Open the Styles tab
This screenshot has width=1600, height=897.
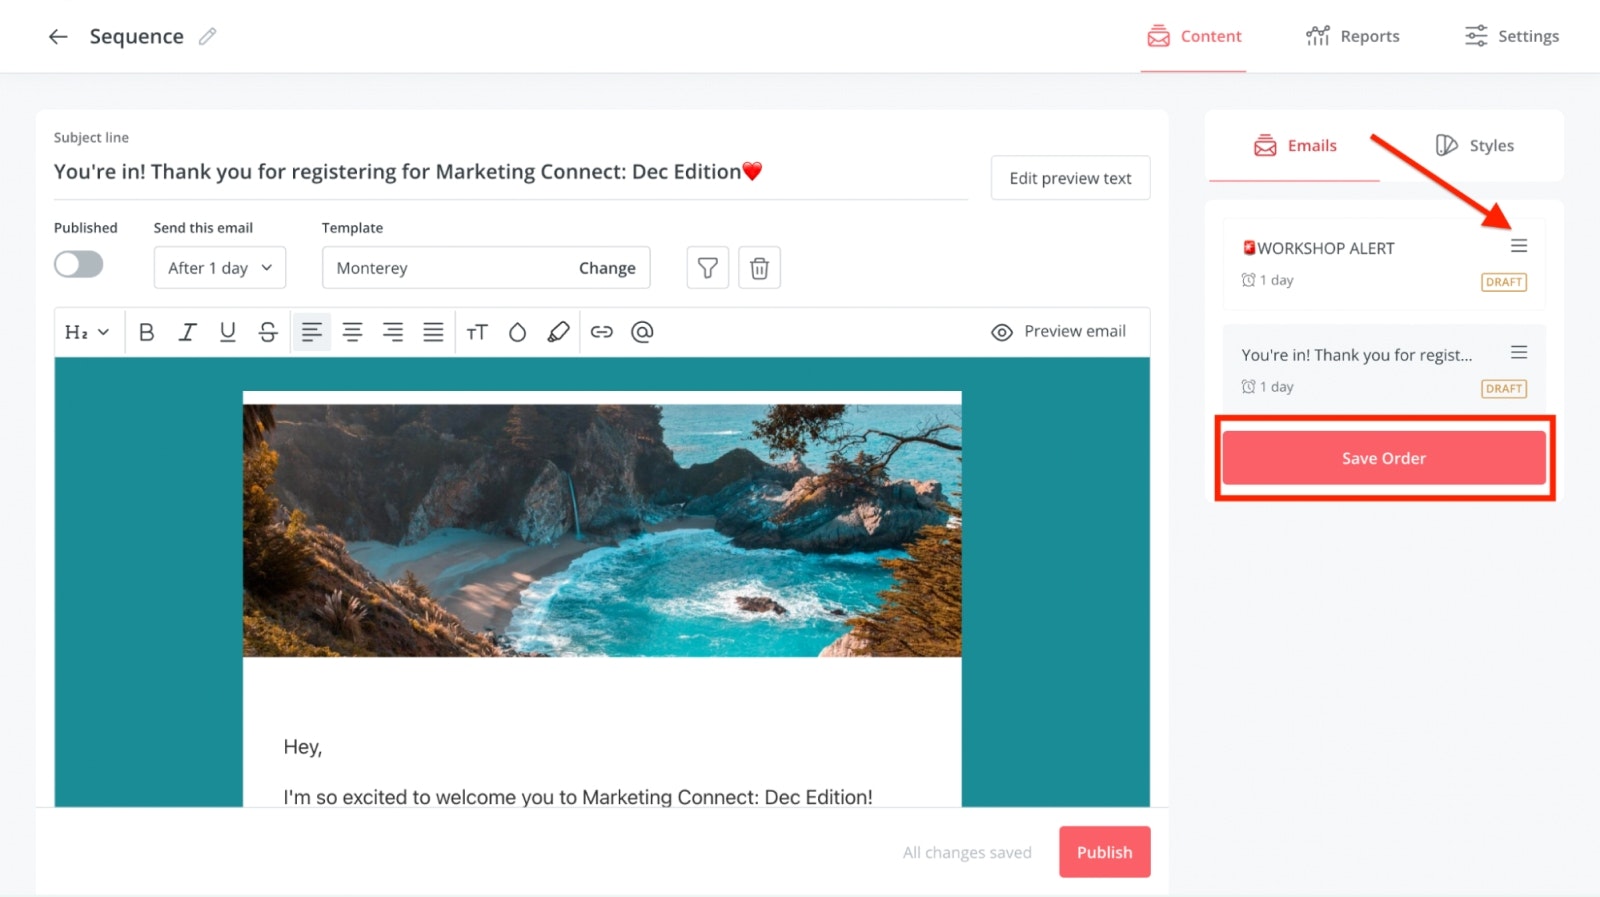coord(1474,146)
